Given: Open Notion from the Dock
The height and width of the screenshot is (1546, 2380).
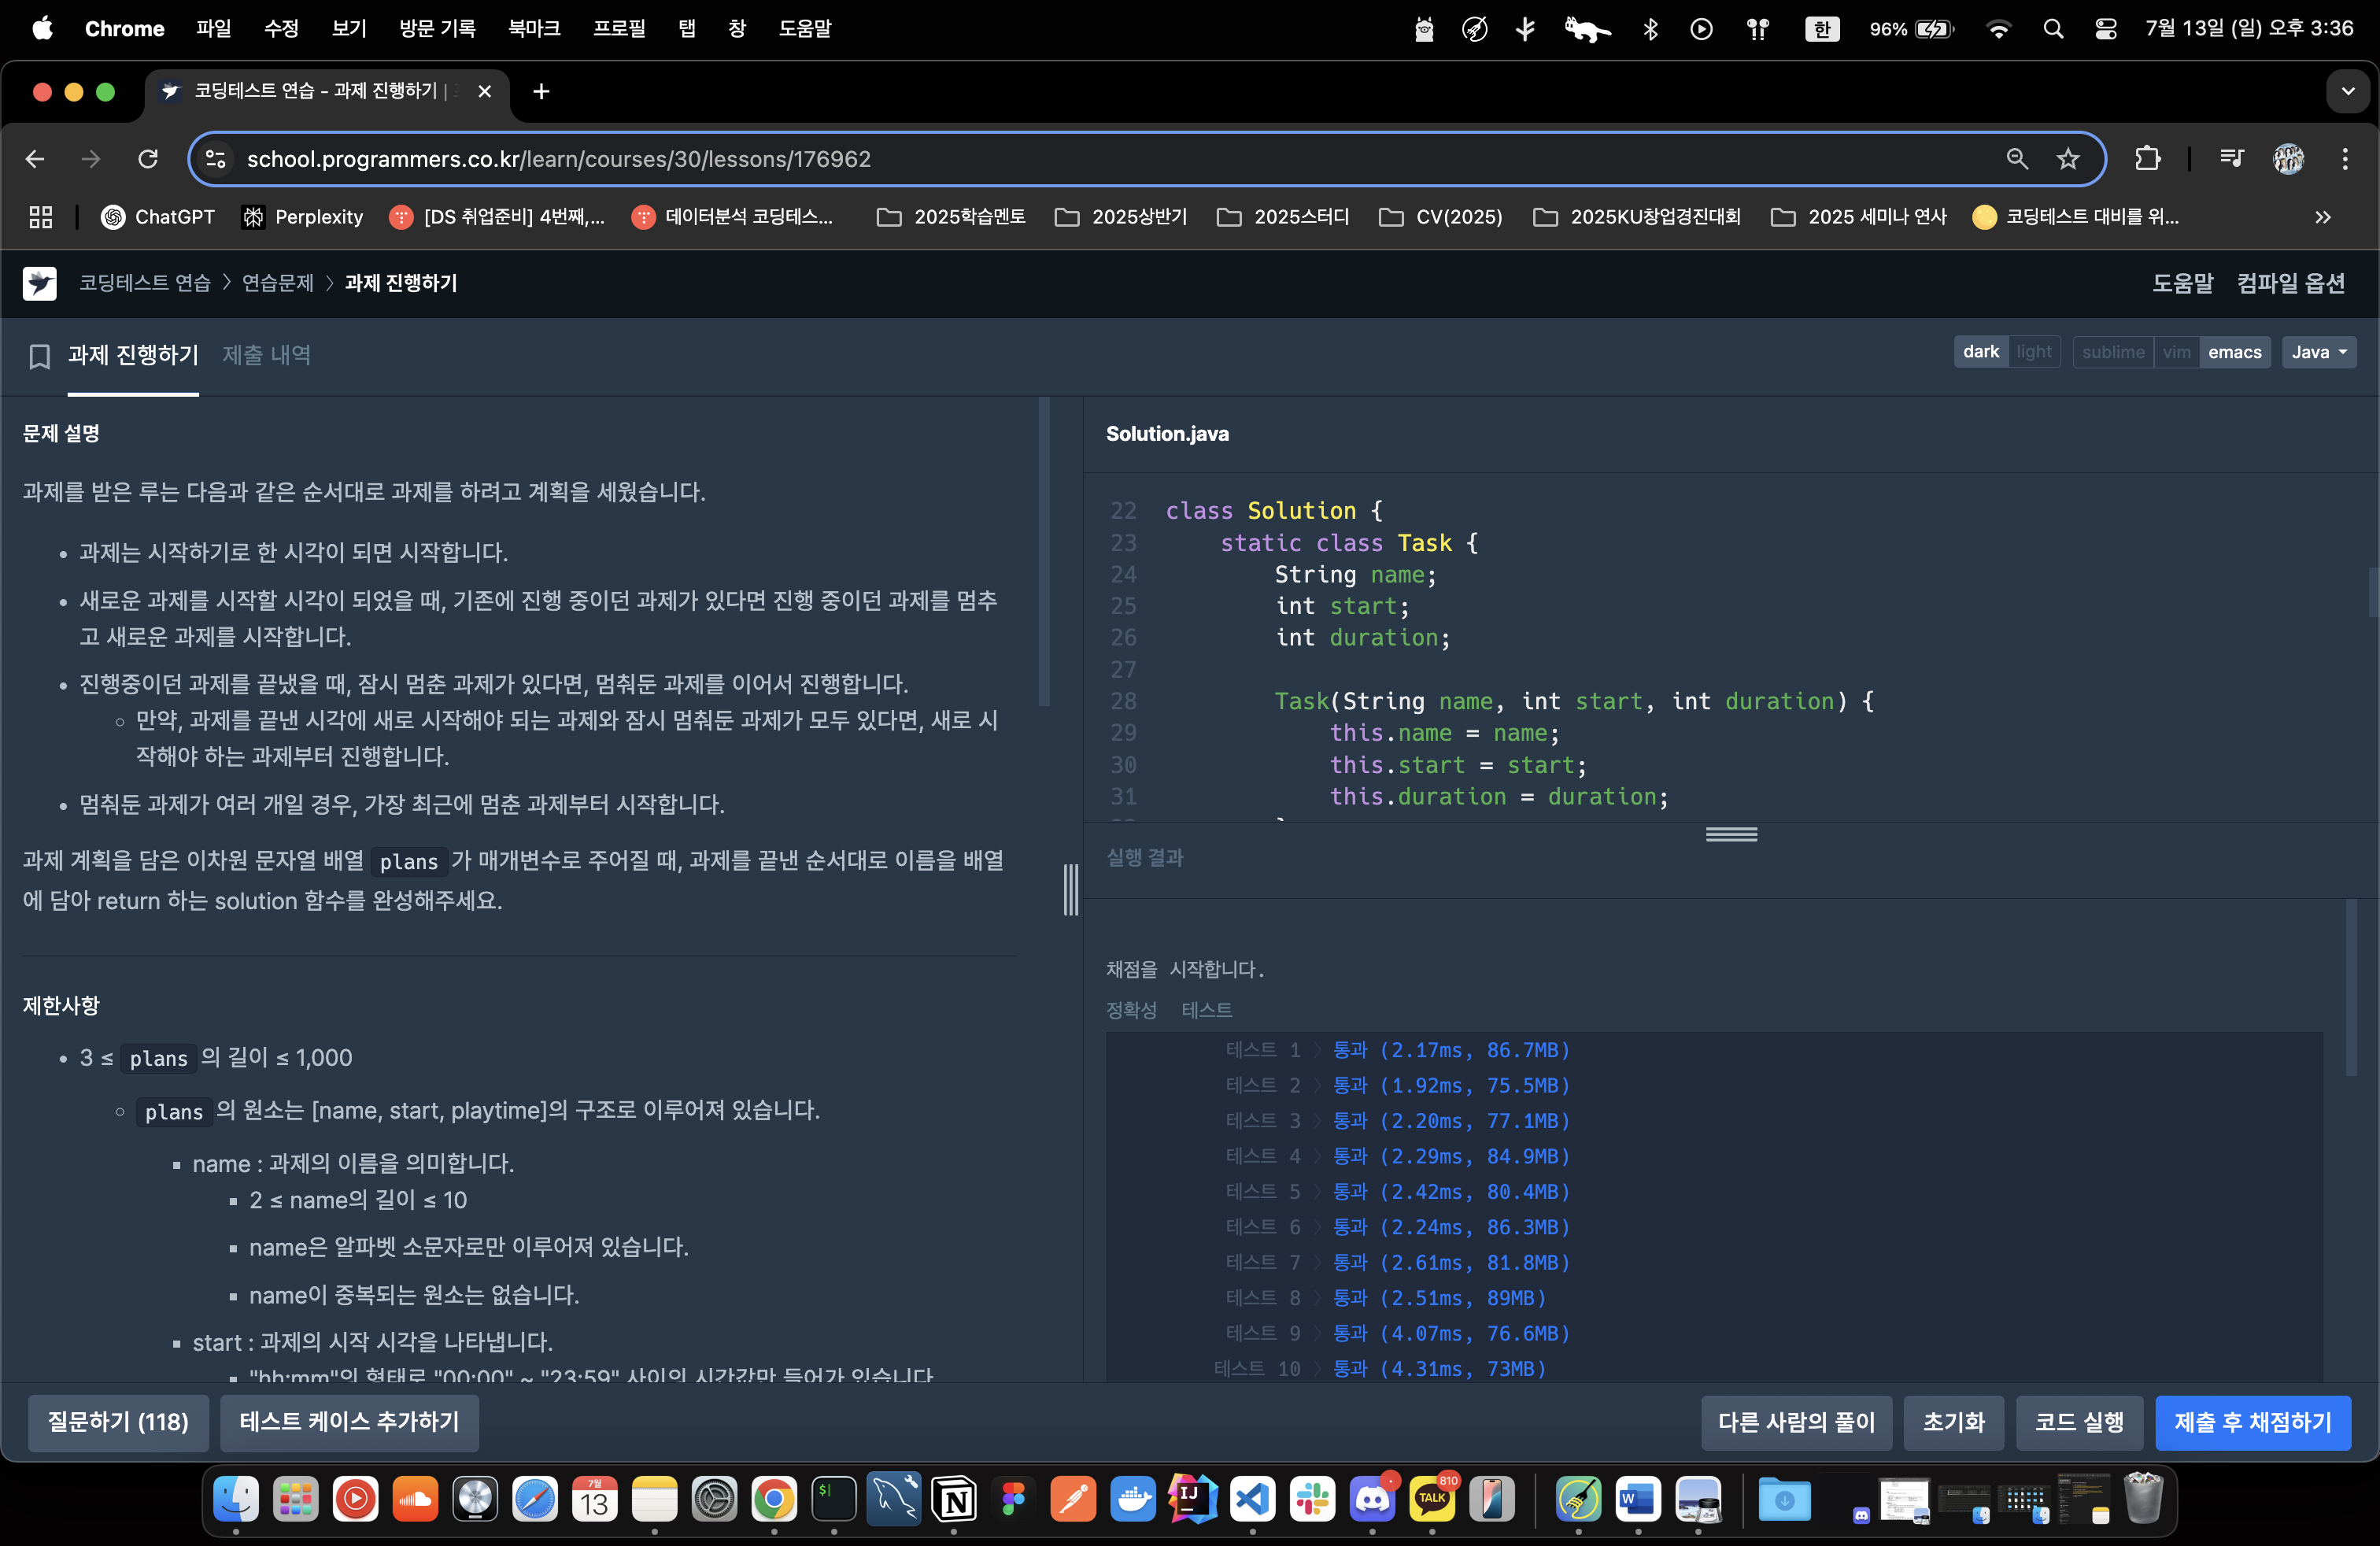Looking at the screenshot, I should [x=954, y=1498].
